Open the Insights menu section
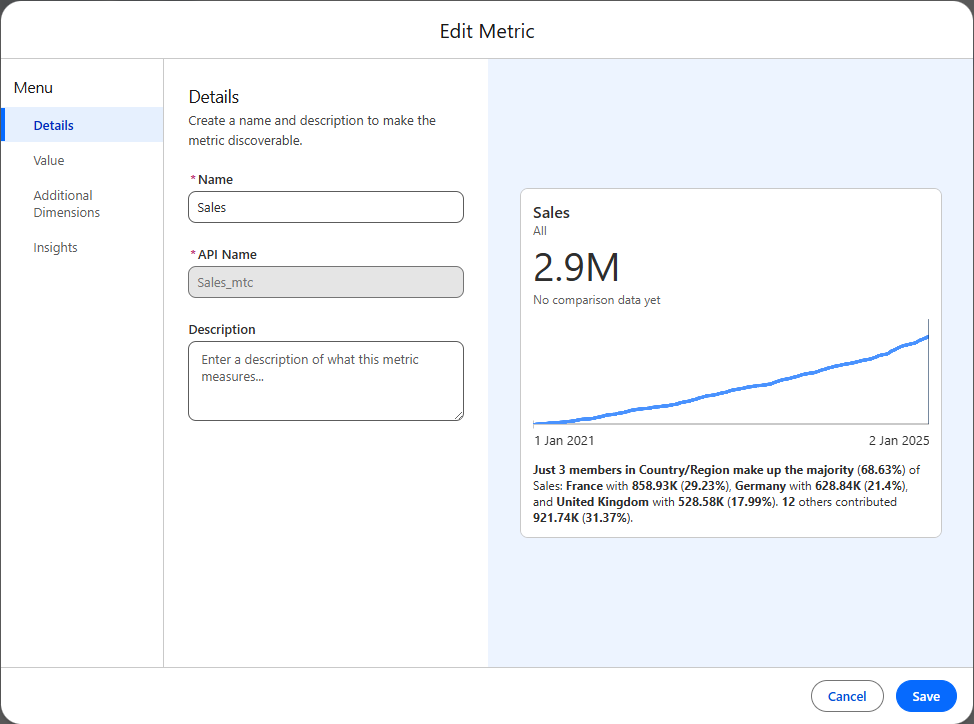 tap(55, 248)
